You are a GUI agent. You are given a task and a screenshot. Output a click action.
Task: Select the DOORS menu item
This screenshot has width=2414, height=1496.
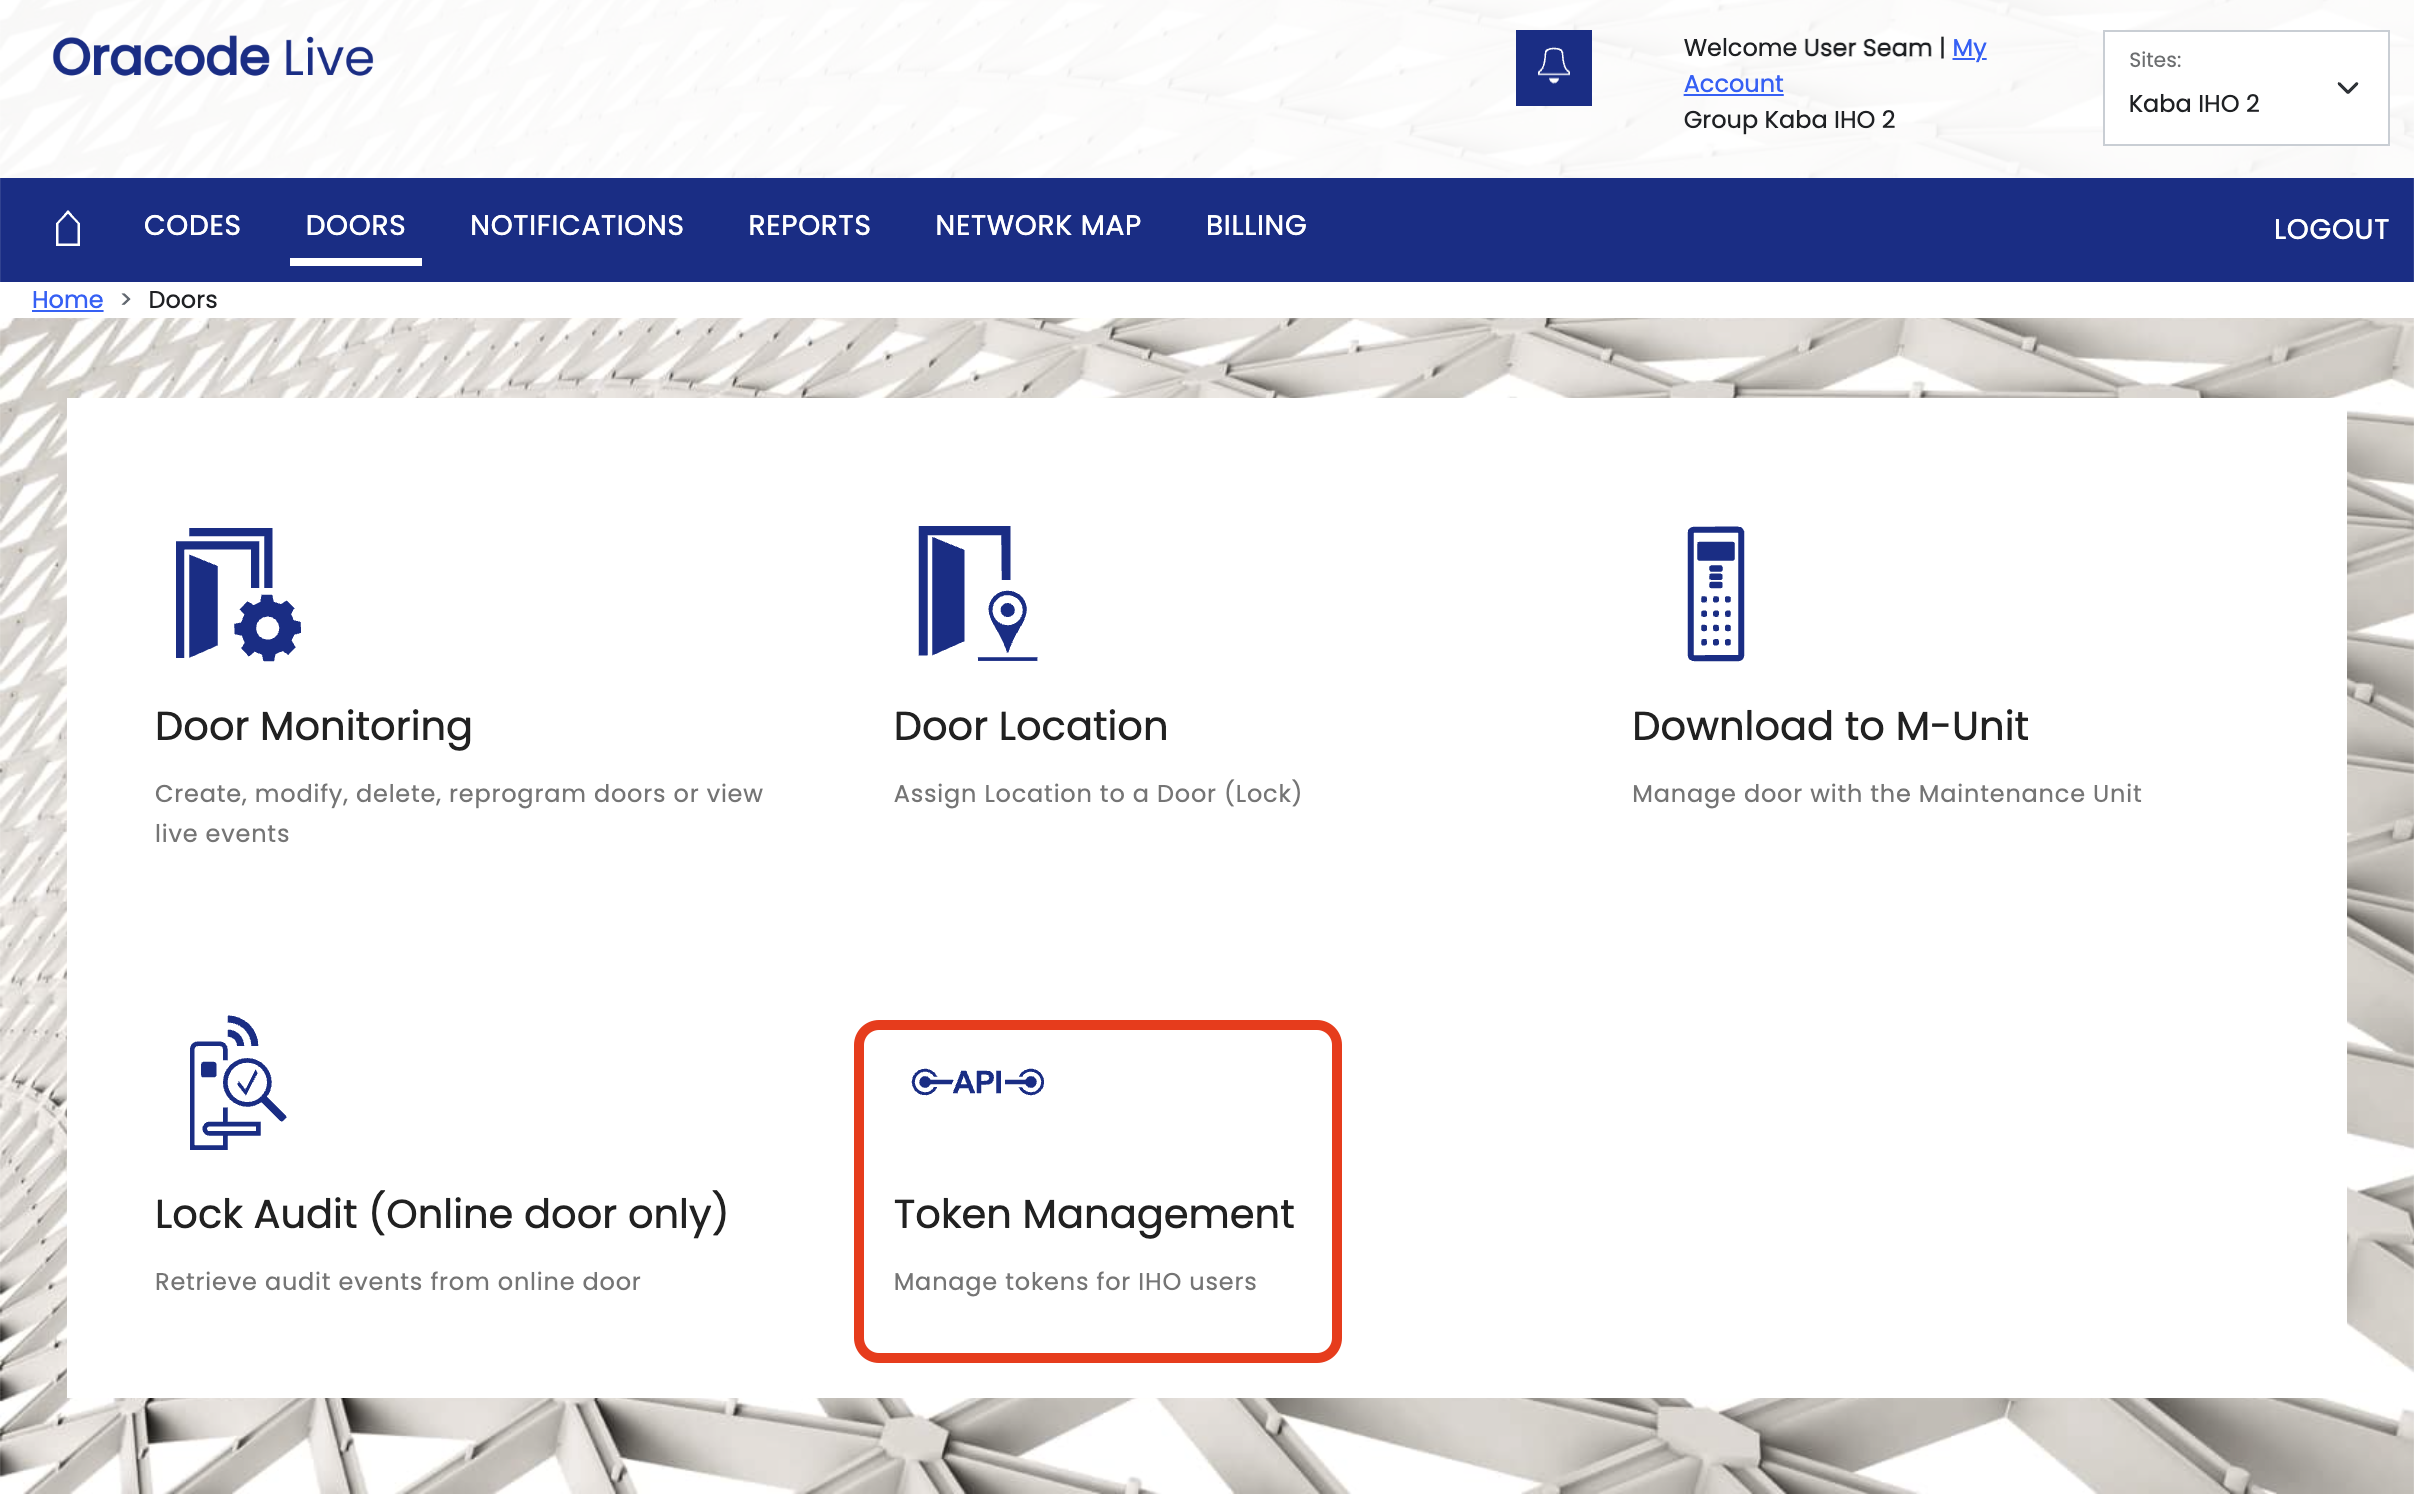click(355, 226)
